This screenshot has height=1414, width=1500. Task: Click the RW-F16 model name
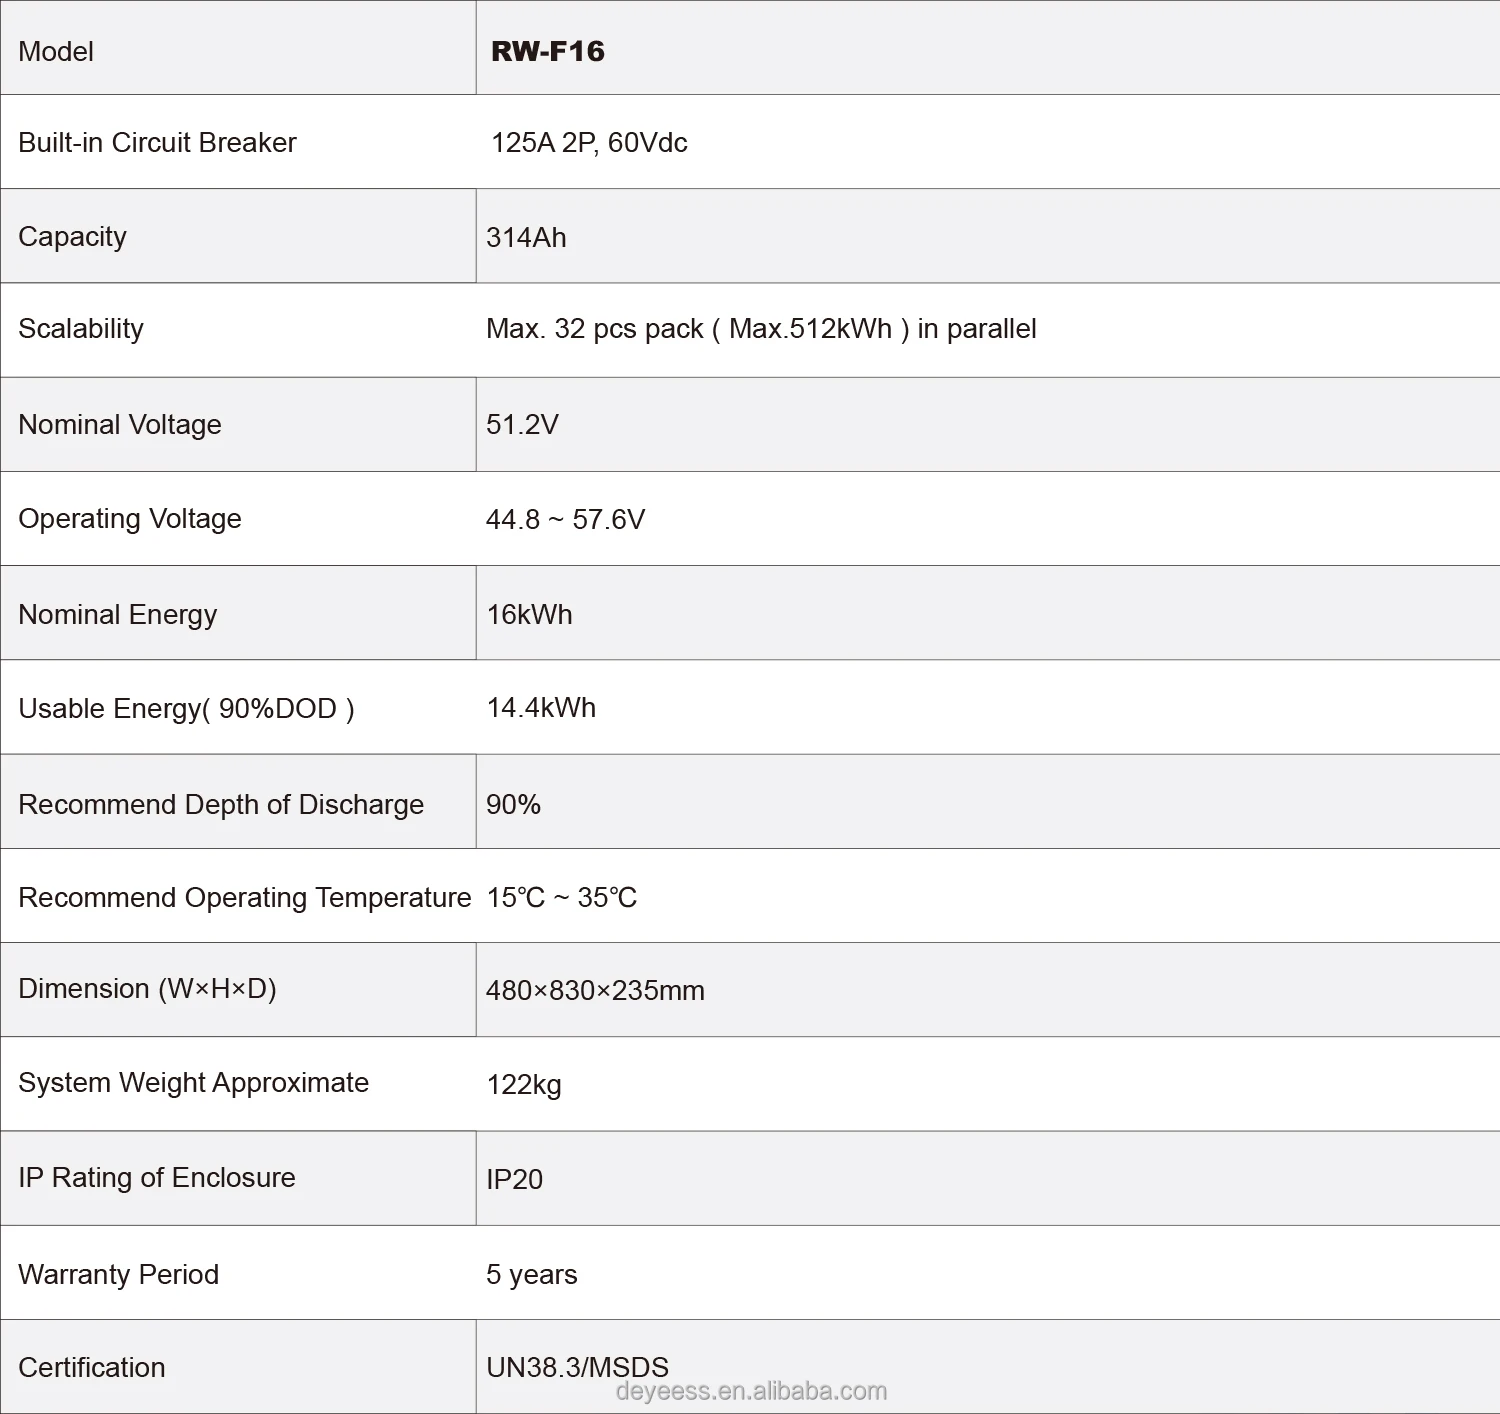(548, 51)
